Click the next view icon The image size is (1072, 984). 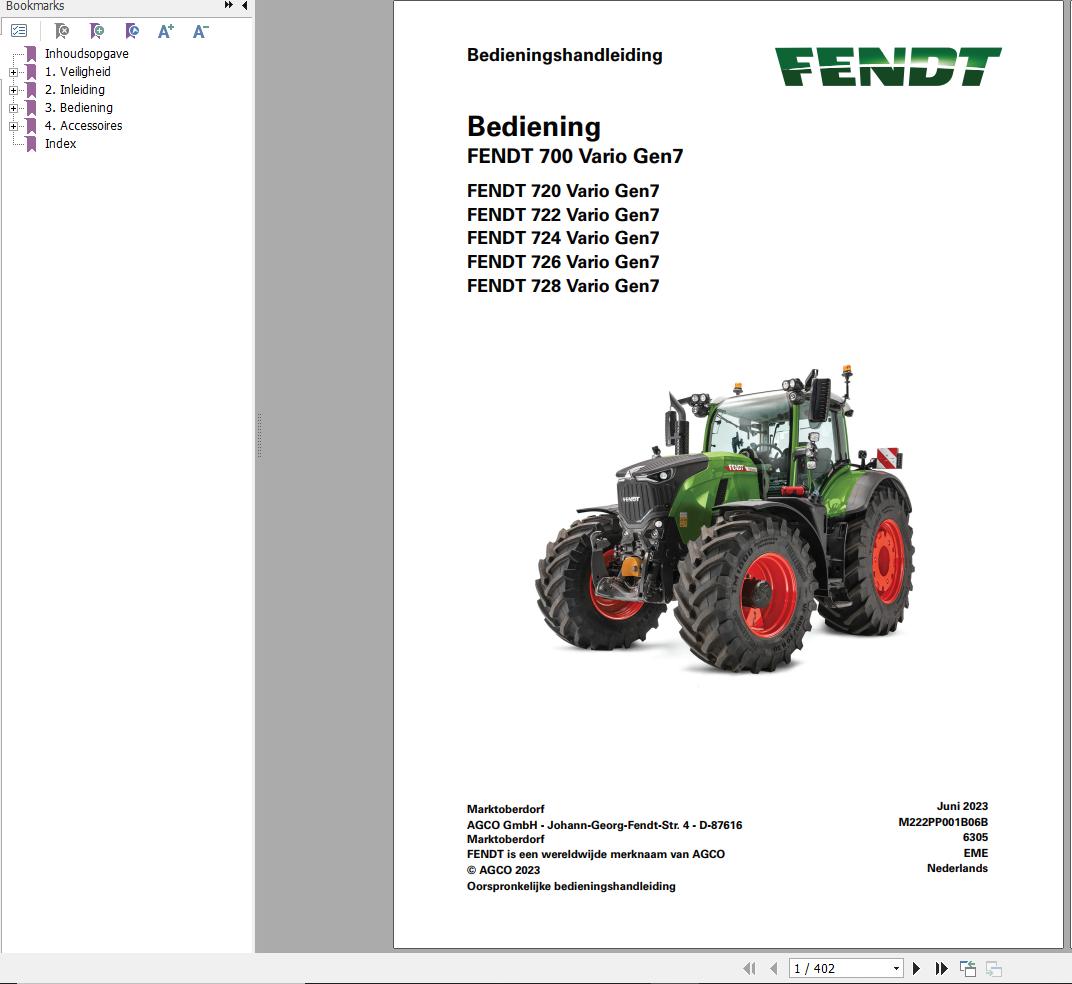[x=994, y=968]
